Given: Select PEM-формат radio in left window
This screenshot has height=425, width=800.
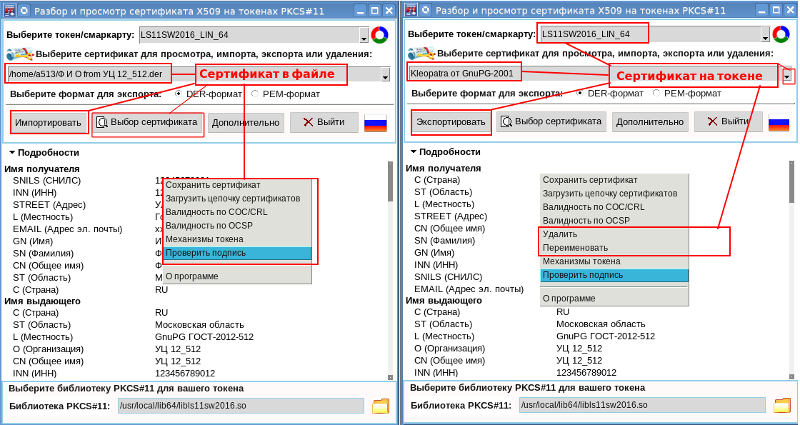Looking at the screenshot, I should pyautogui.click(x=255, y=94).
